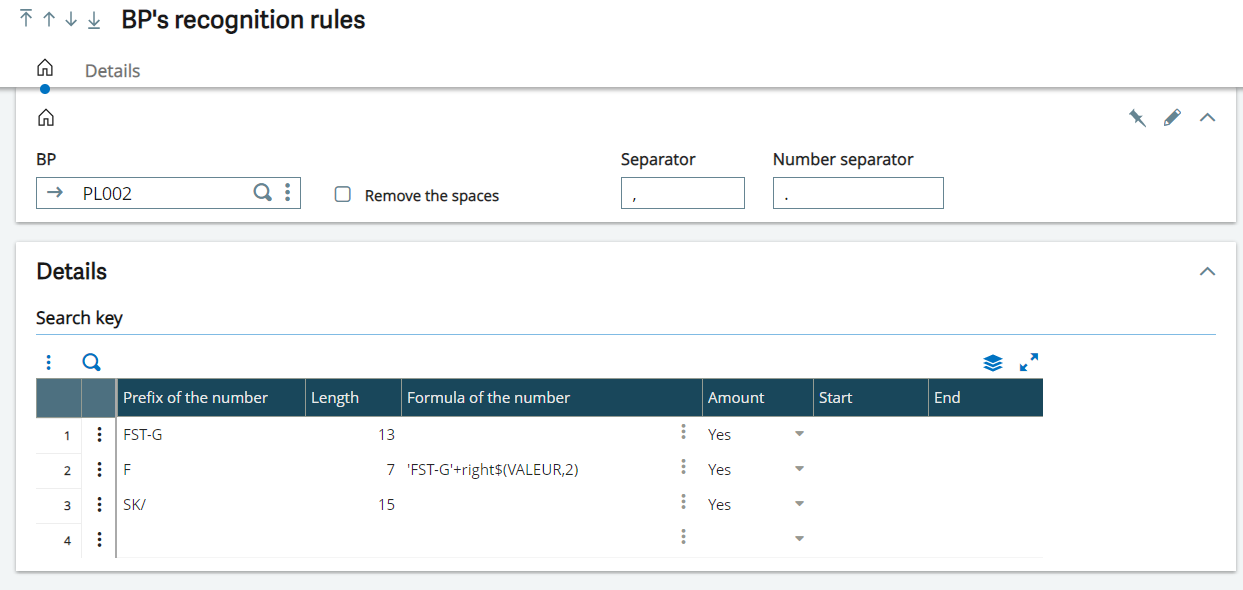Open BP field actions menu dots
Viewport: 1243px width, 590px height.
point(288,193)
